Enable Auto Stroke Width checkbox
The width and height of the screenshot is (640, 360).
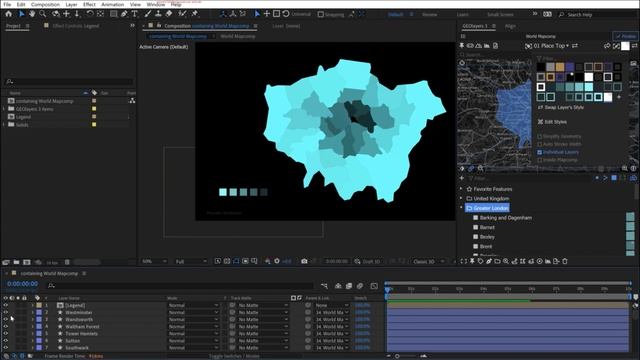pos(540,144)
